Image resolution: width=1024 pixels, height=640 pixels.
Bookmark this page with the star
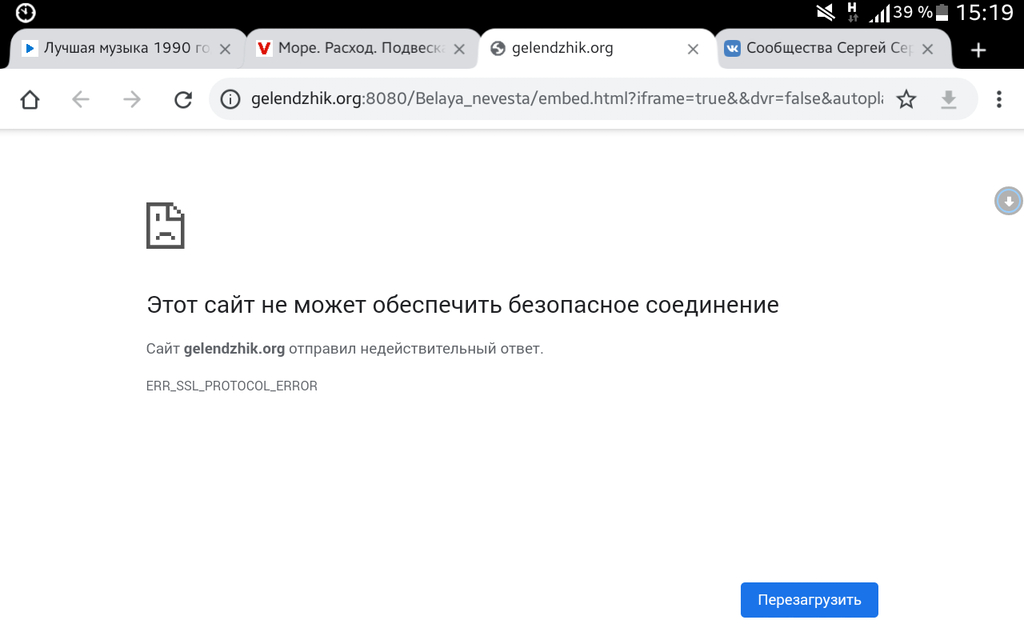(906, 99)
